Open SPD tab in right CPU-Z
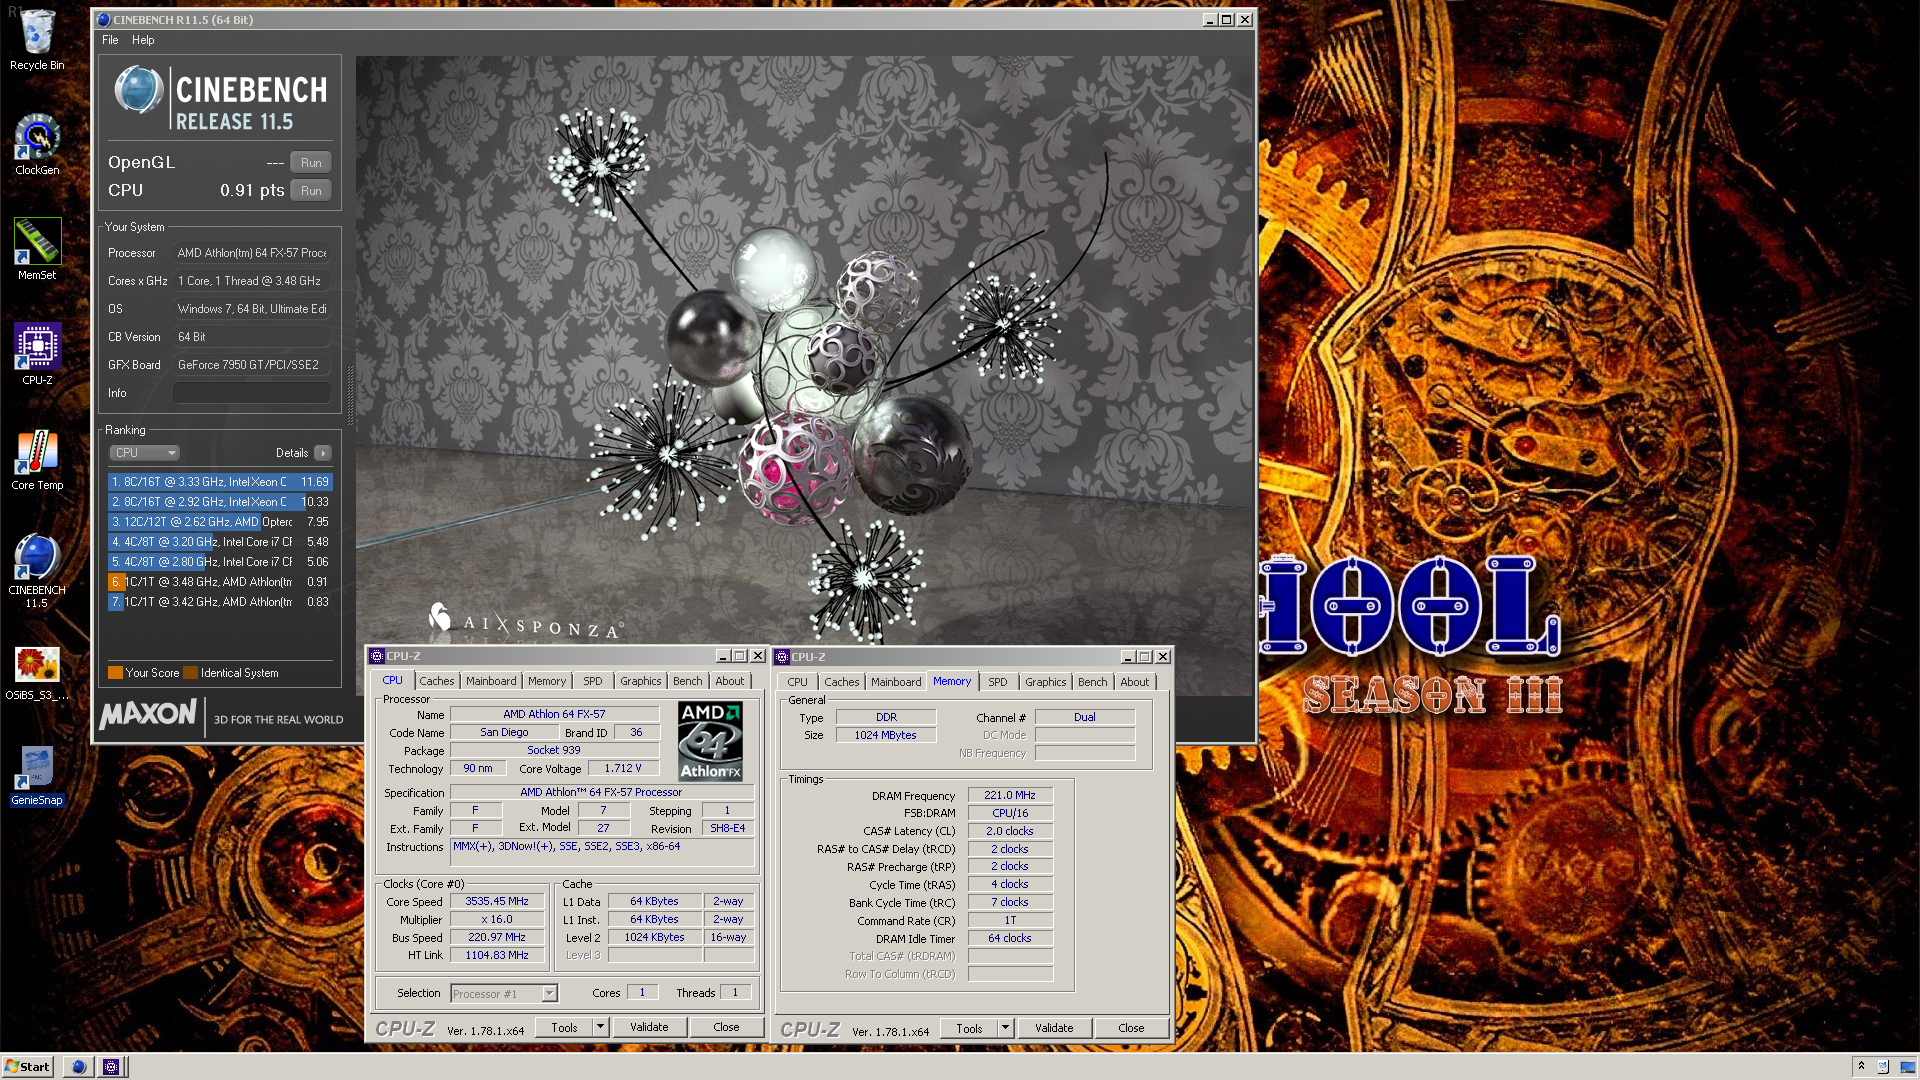Screen dimensions: 1920x1080 pos(998,682)
